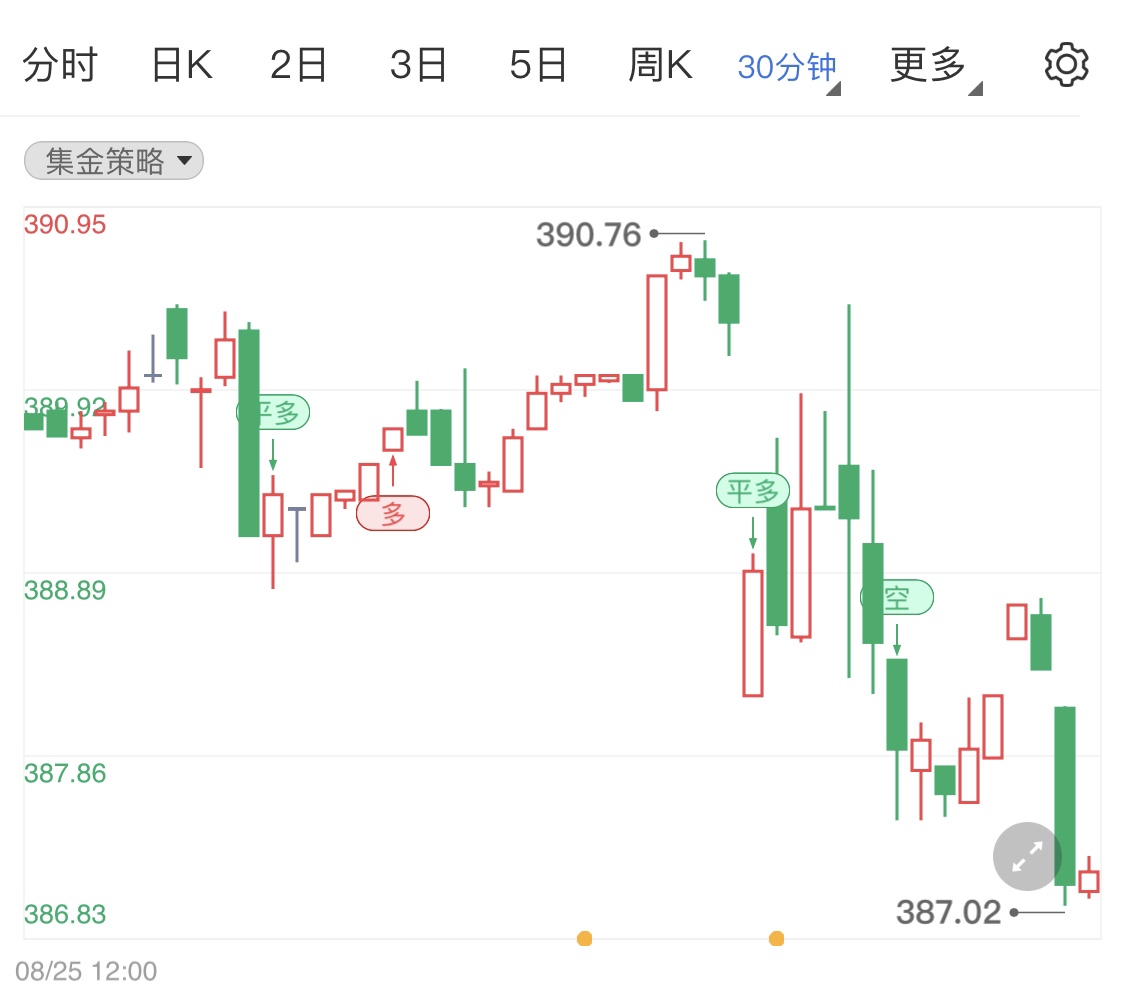This screenshot has width=1125, height=1003.
Task: Tap the first 平多 close-long marker
Action: (273, 413)
